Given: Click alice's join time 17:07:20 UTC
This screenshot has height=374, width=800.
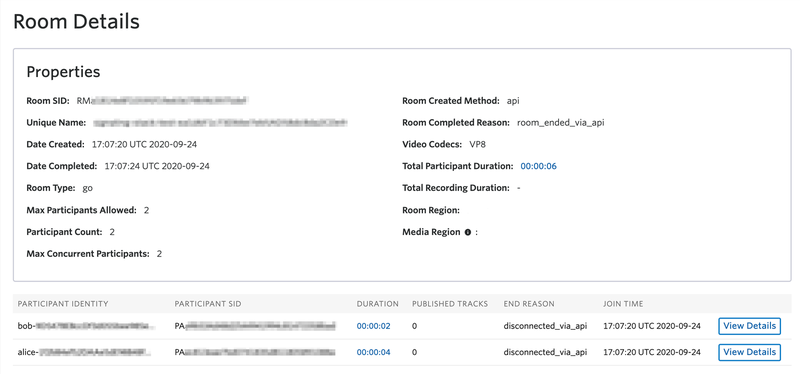Looking at the screenshot, I should point(652,352).
